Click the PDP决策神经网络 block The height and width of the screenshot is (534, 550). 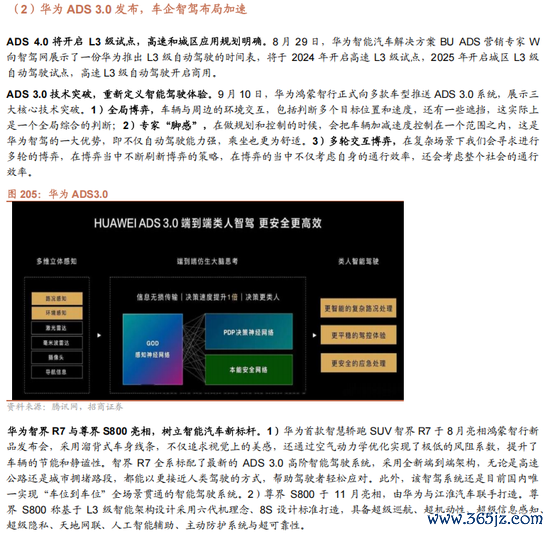[249, 332]
